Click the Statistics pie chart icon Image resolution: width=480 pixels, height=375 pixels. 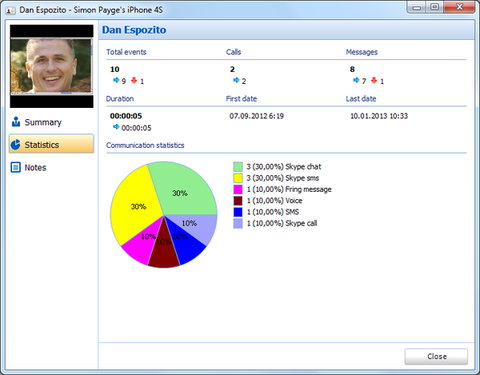coord(16,144)
